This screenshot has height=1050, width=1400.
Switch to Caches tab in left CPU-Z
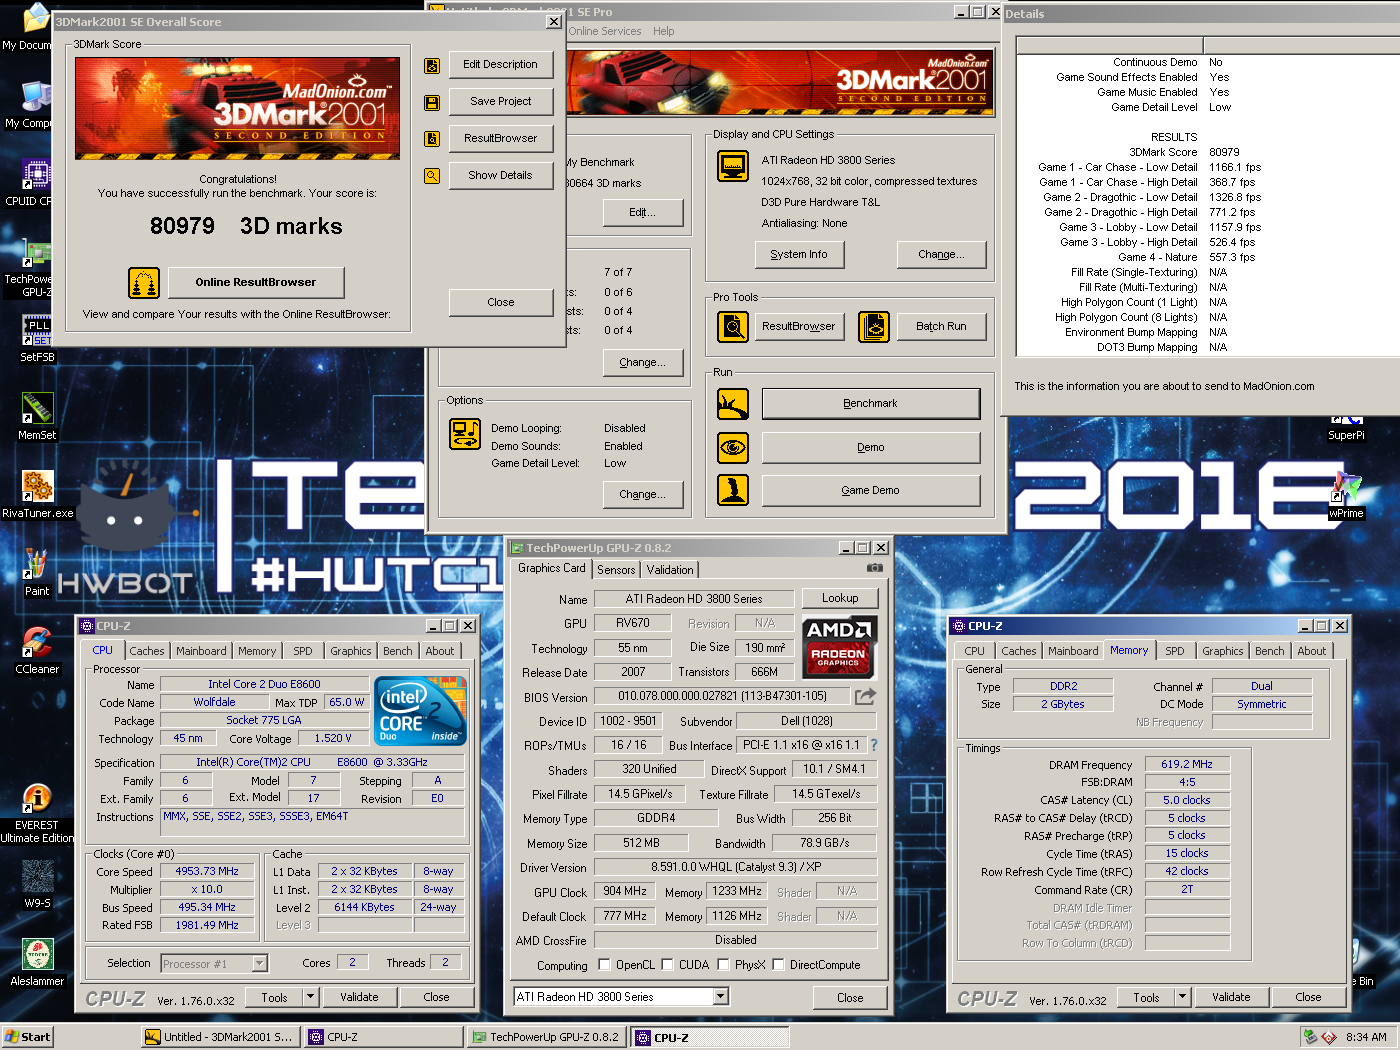pyautogui.click(x=147, y=651)
